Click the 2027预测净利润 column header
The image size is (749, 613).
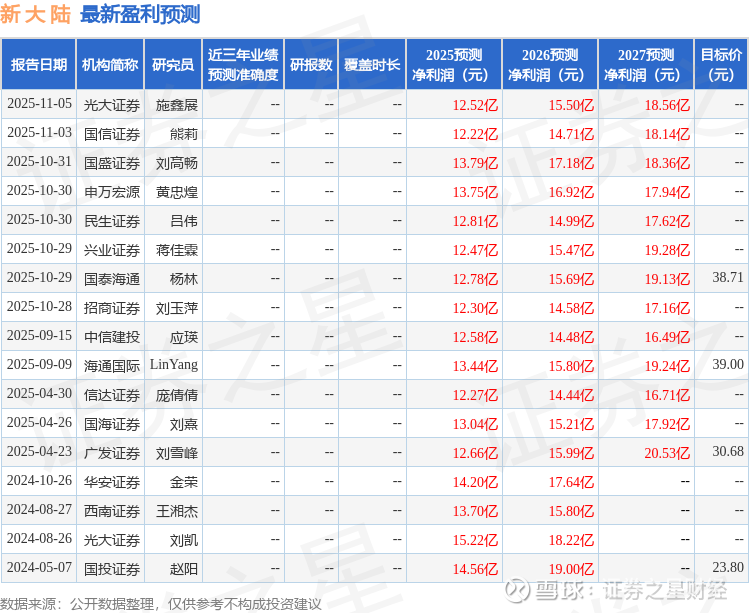point(646,65)
